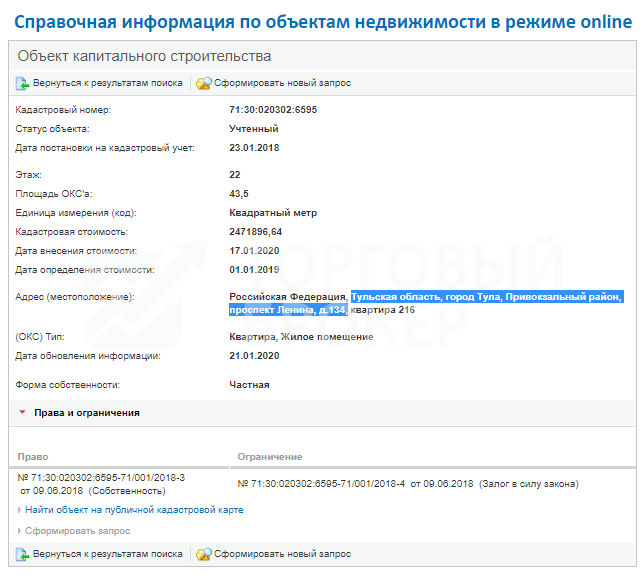Open bottom 'Вернуться к результатам поиска' link
This screenshot has height=584, width=644.
click(x=108, y=554)
